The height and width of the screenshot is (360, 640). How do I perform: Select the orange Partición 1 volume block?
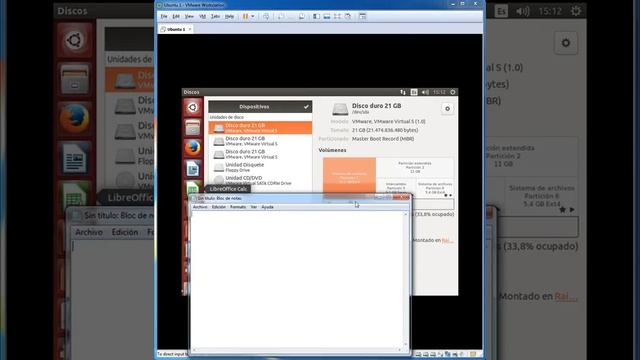tap(349, 176)
